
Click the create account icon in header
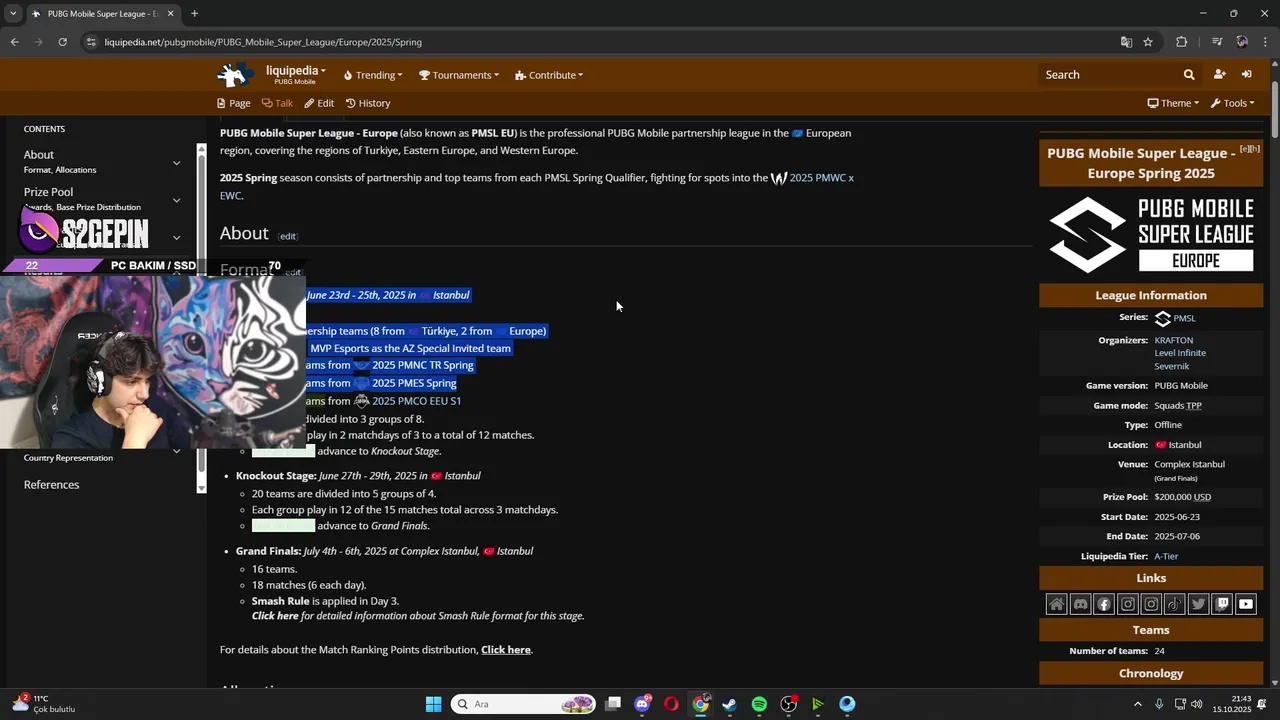point(1219,75)
